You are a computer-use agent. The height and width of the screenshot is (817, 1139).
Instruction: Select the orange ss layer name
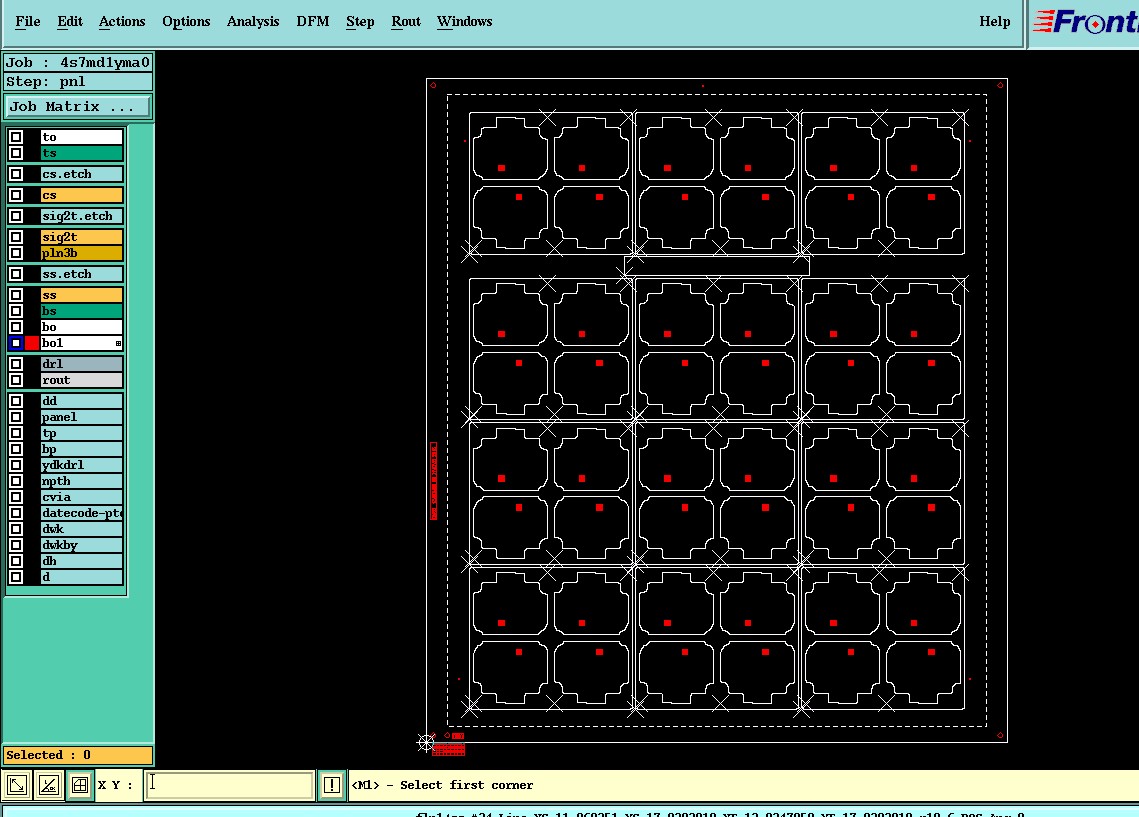pyautogui.click(x=81, y=295)
